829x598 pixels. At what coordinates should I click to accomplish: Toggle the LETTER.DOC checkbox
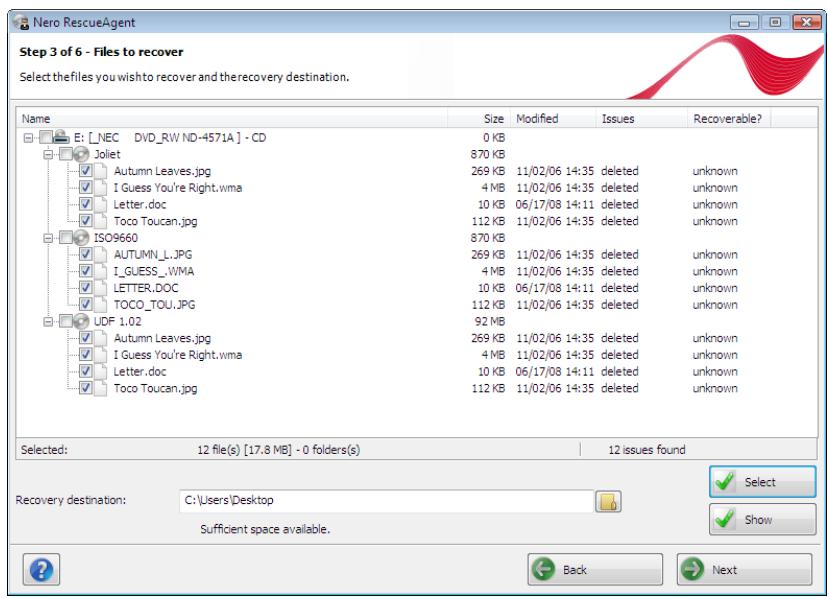tap(86, 288)
